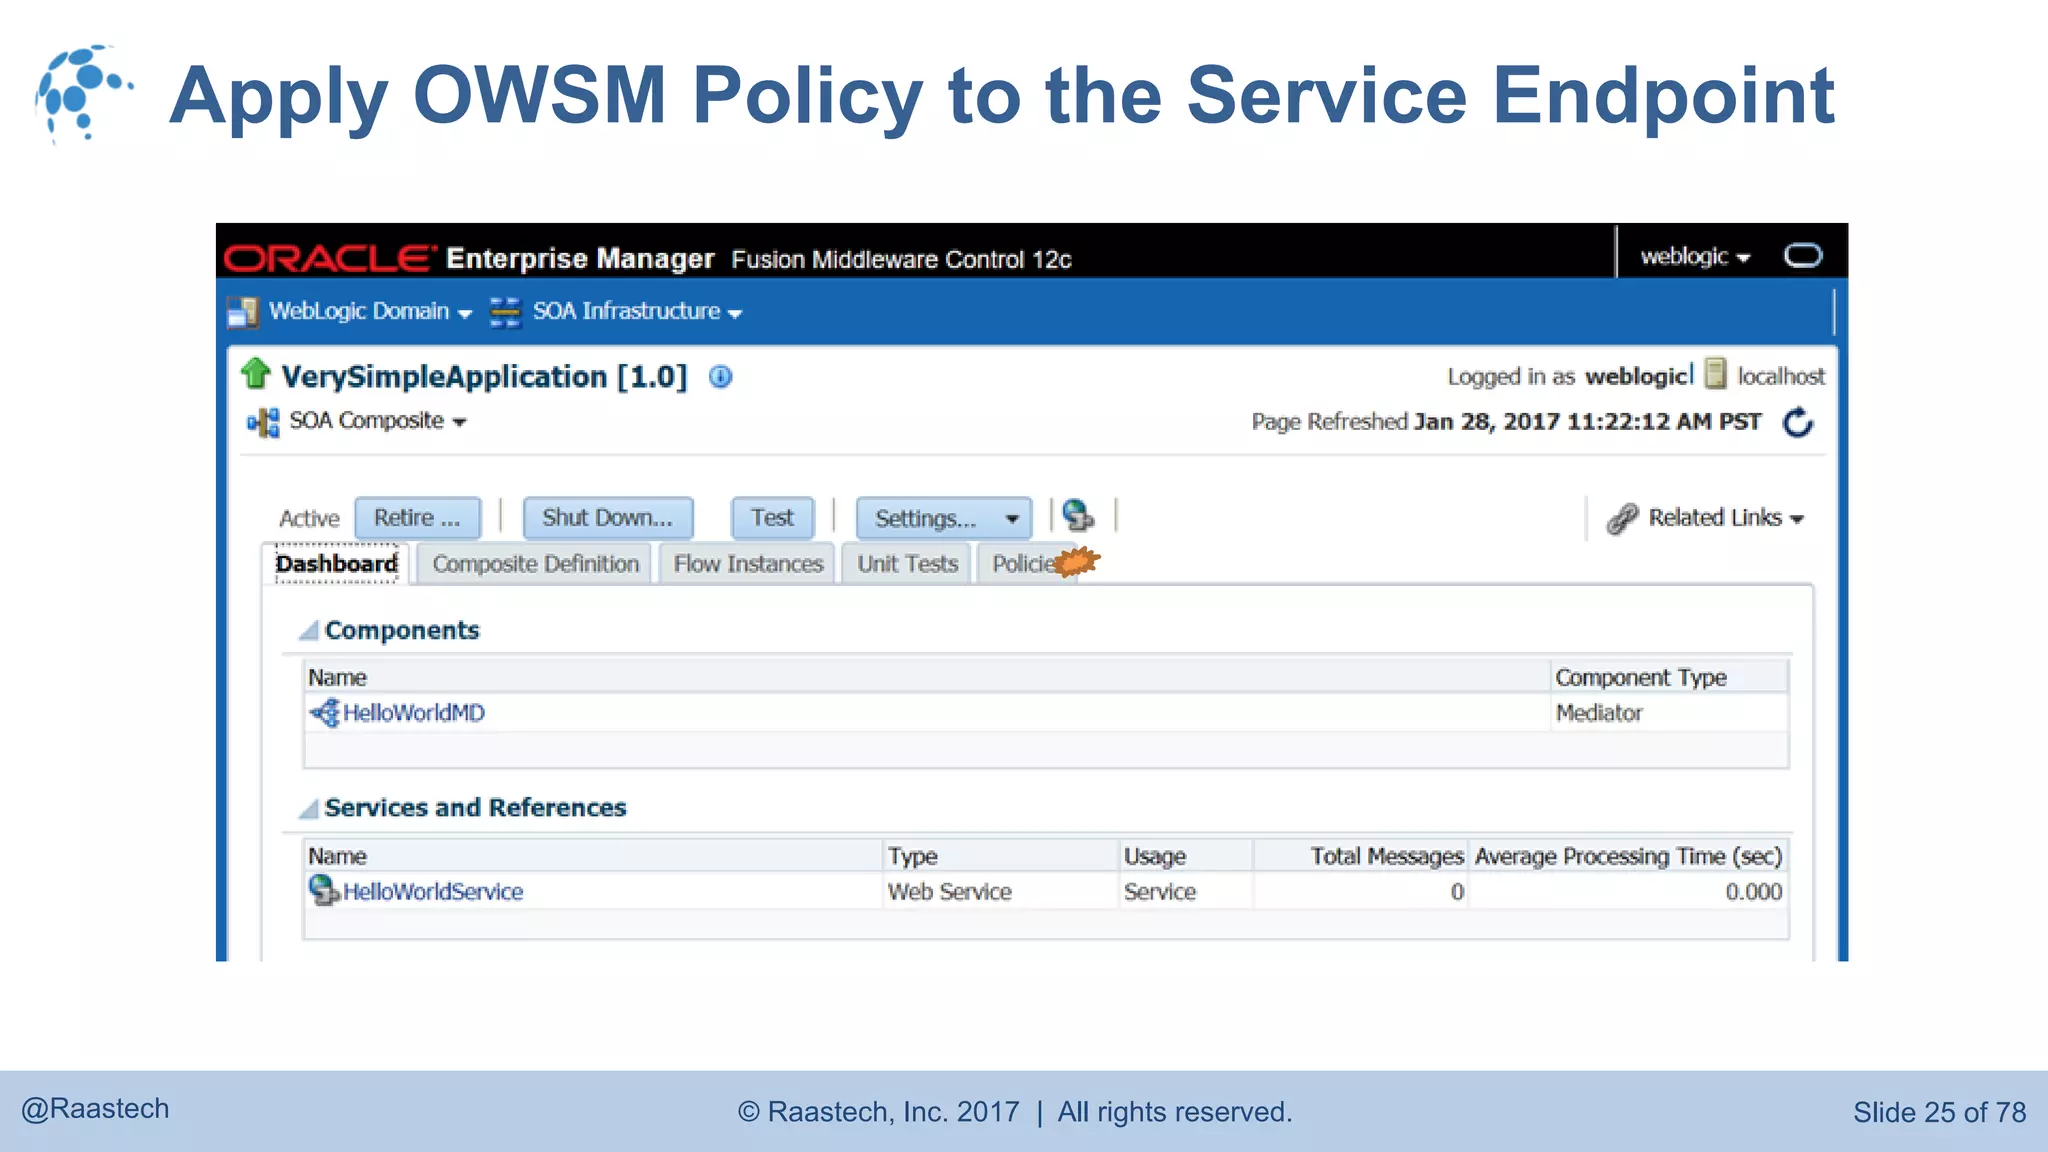Open the SOA Infrastructure menu
Viewport: 2048px width, 1152px height.
click(637, 312)
